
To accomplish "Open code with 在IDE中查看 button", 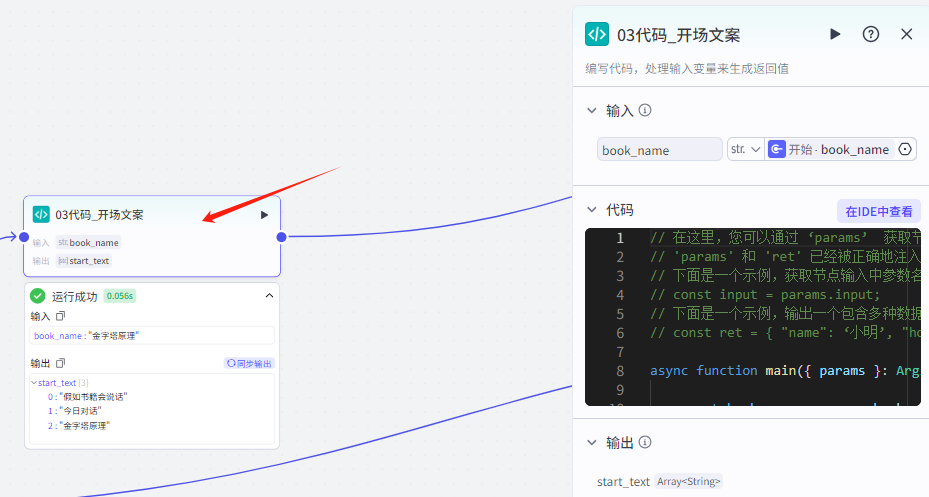I will [x=879, y=211].
